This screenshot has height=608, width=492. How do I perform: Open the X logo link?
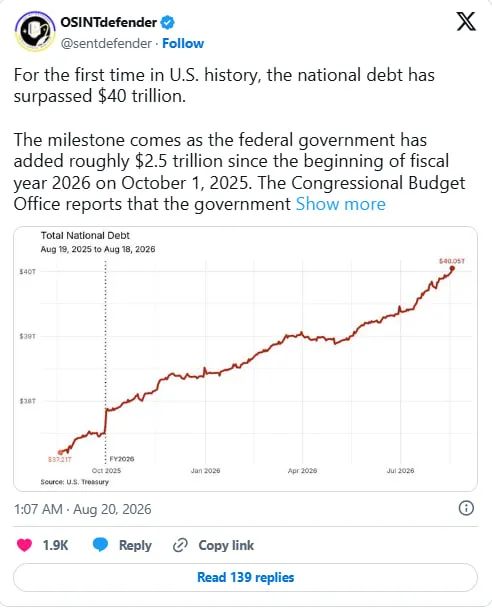click(466, 21)
